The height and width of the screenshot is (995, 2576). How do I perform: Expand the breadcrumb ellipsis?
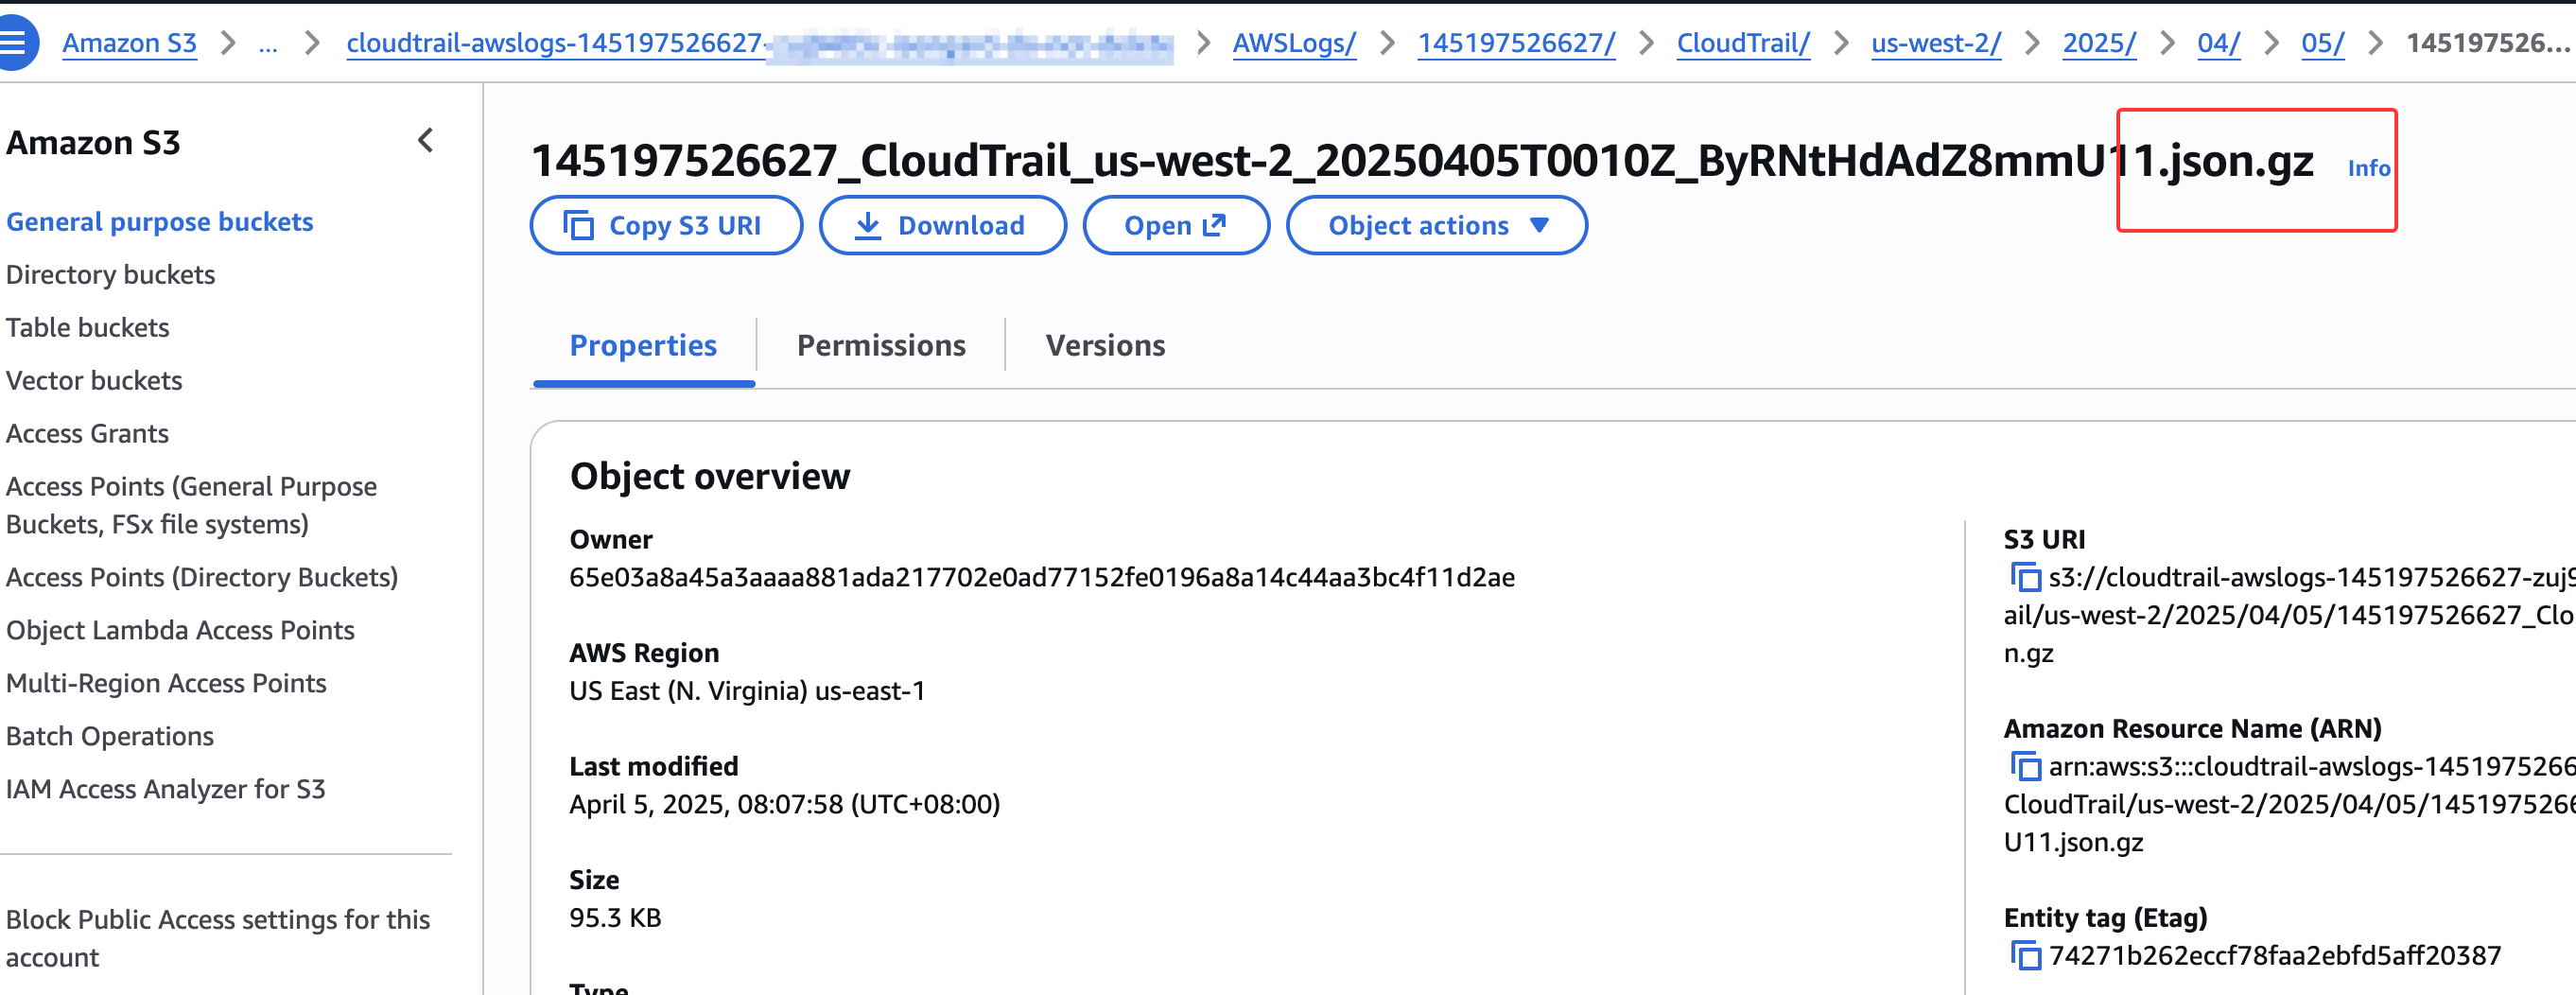tap(267, 43)
